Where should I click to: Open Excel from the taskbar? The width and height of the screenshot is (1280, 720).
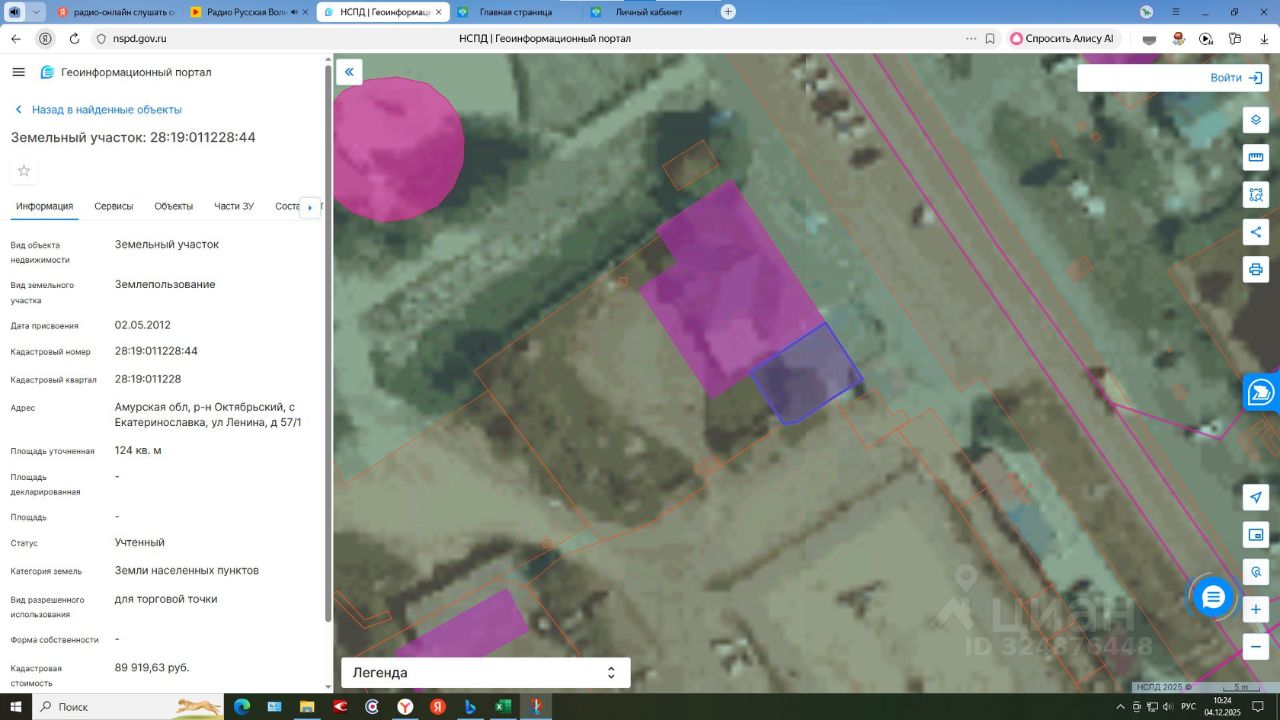pos(503,707)
